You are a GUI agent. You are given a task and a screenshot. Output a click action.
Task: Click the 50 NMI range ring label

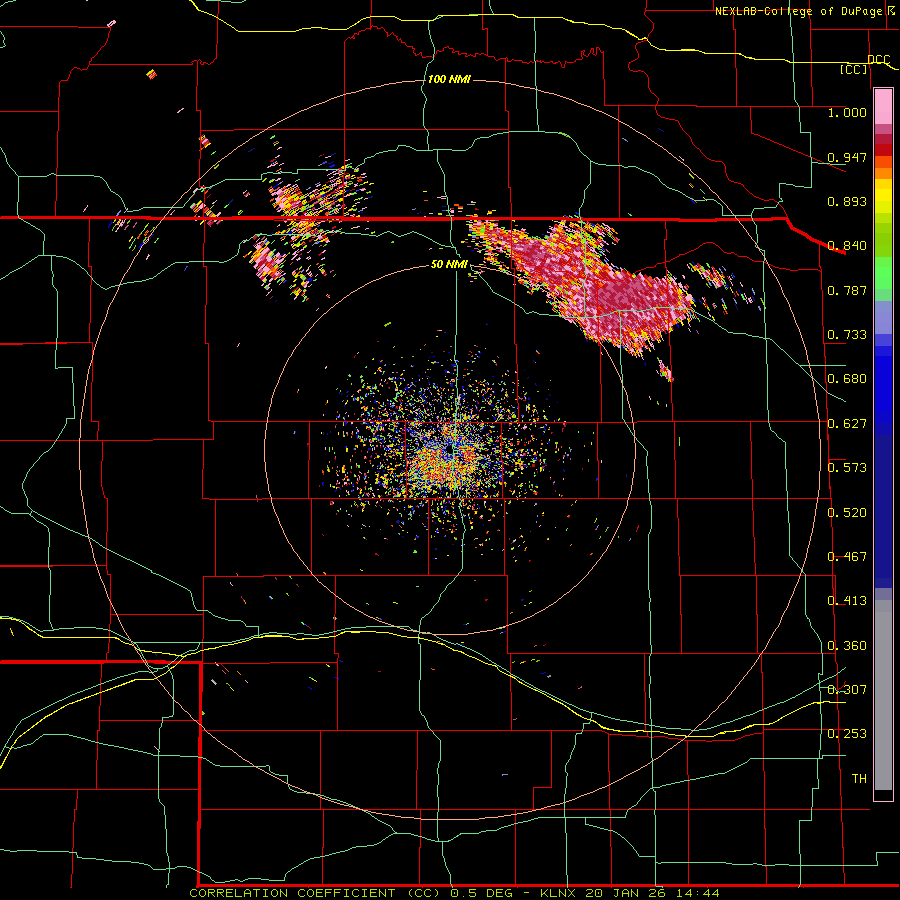(x=449, y=265)
